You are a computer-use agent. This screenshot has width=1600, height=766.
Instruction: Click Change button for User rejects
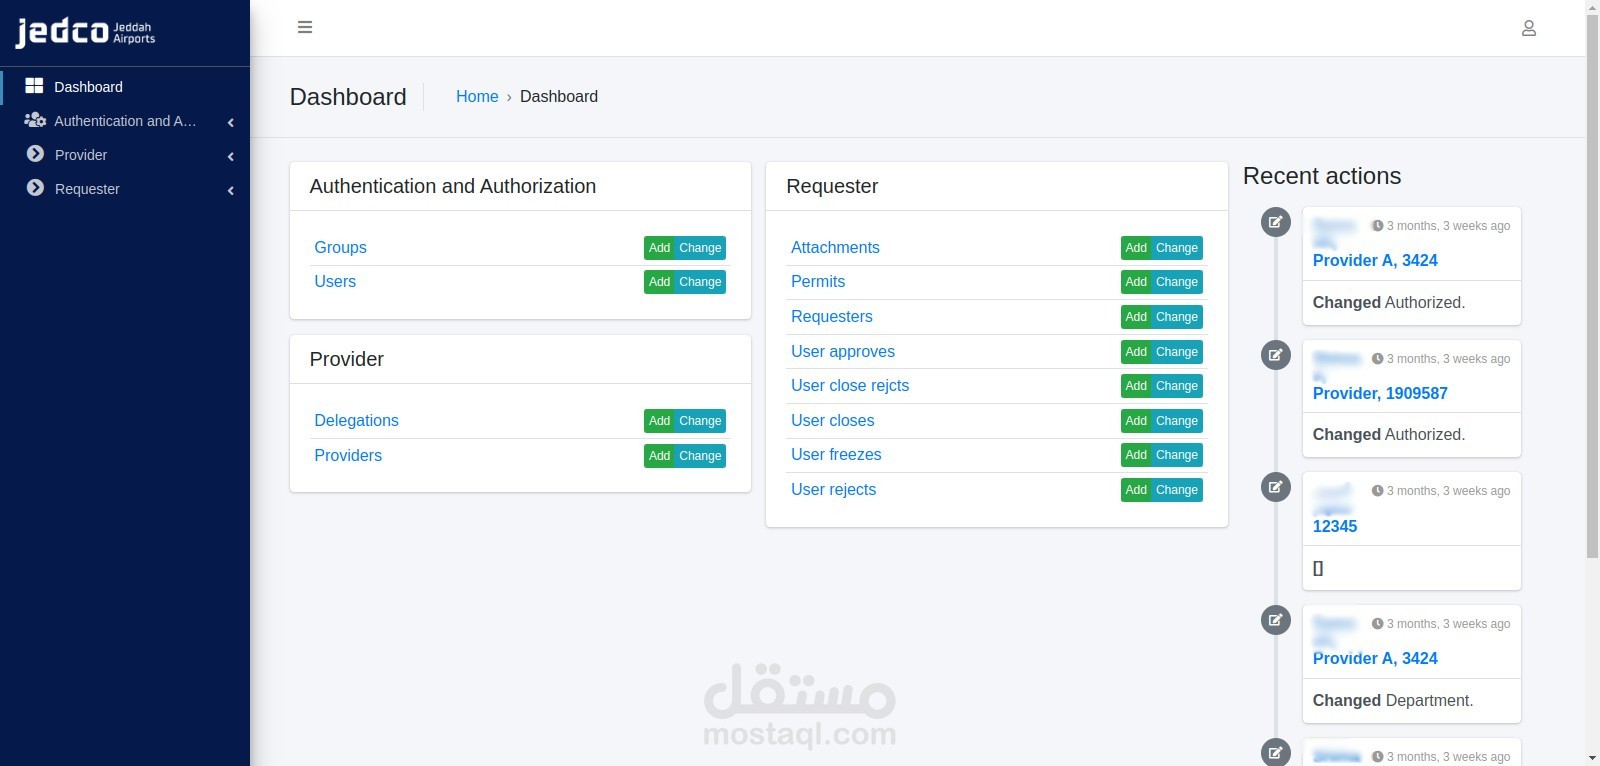pos(1177,490)
